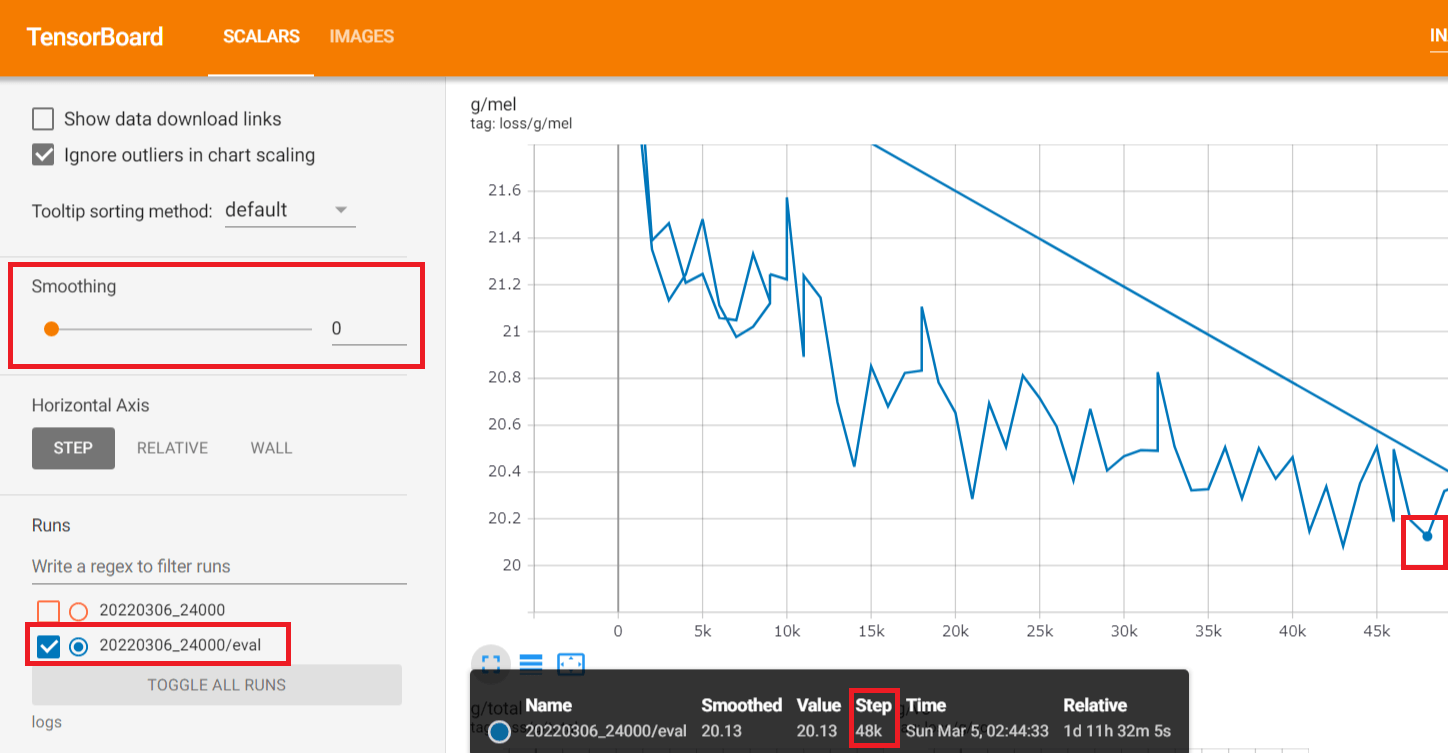Click the g/mel chart title
The height and width of the screenshot is (753, 1448).
493,104
